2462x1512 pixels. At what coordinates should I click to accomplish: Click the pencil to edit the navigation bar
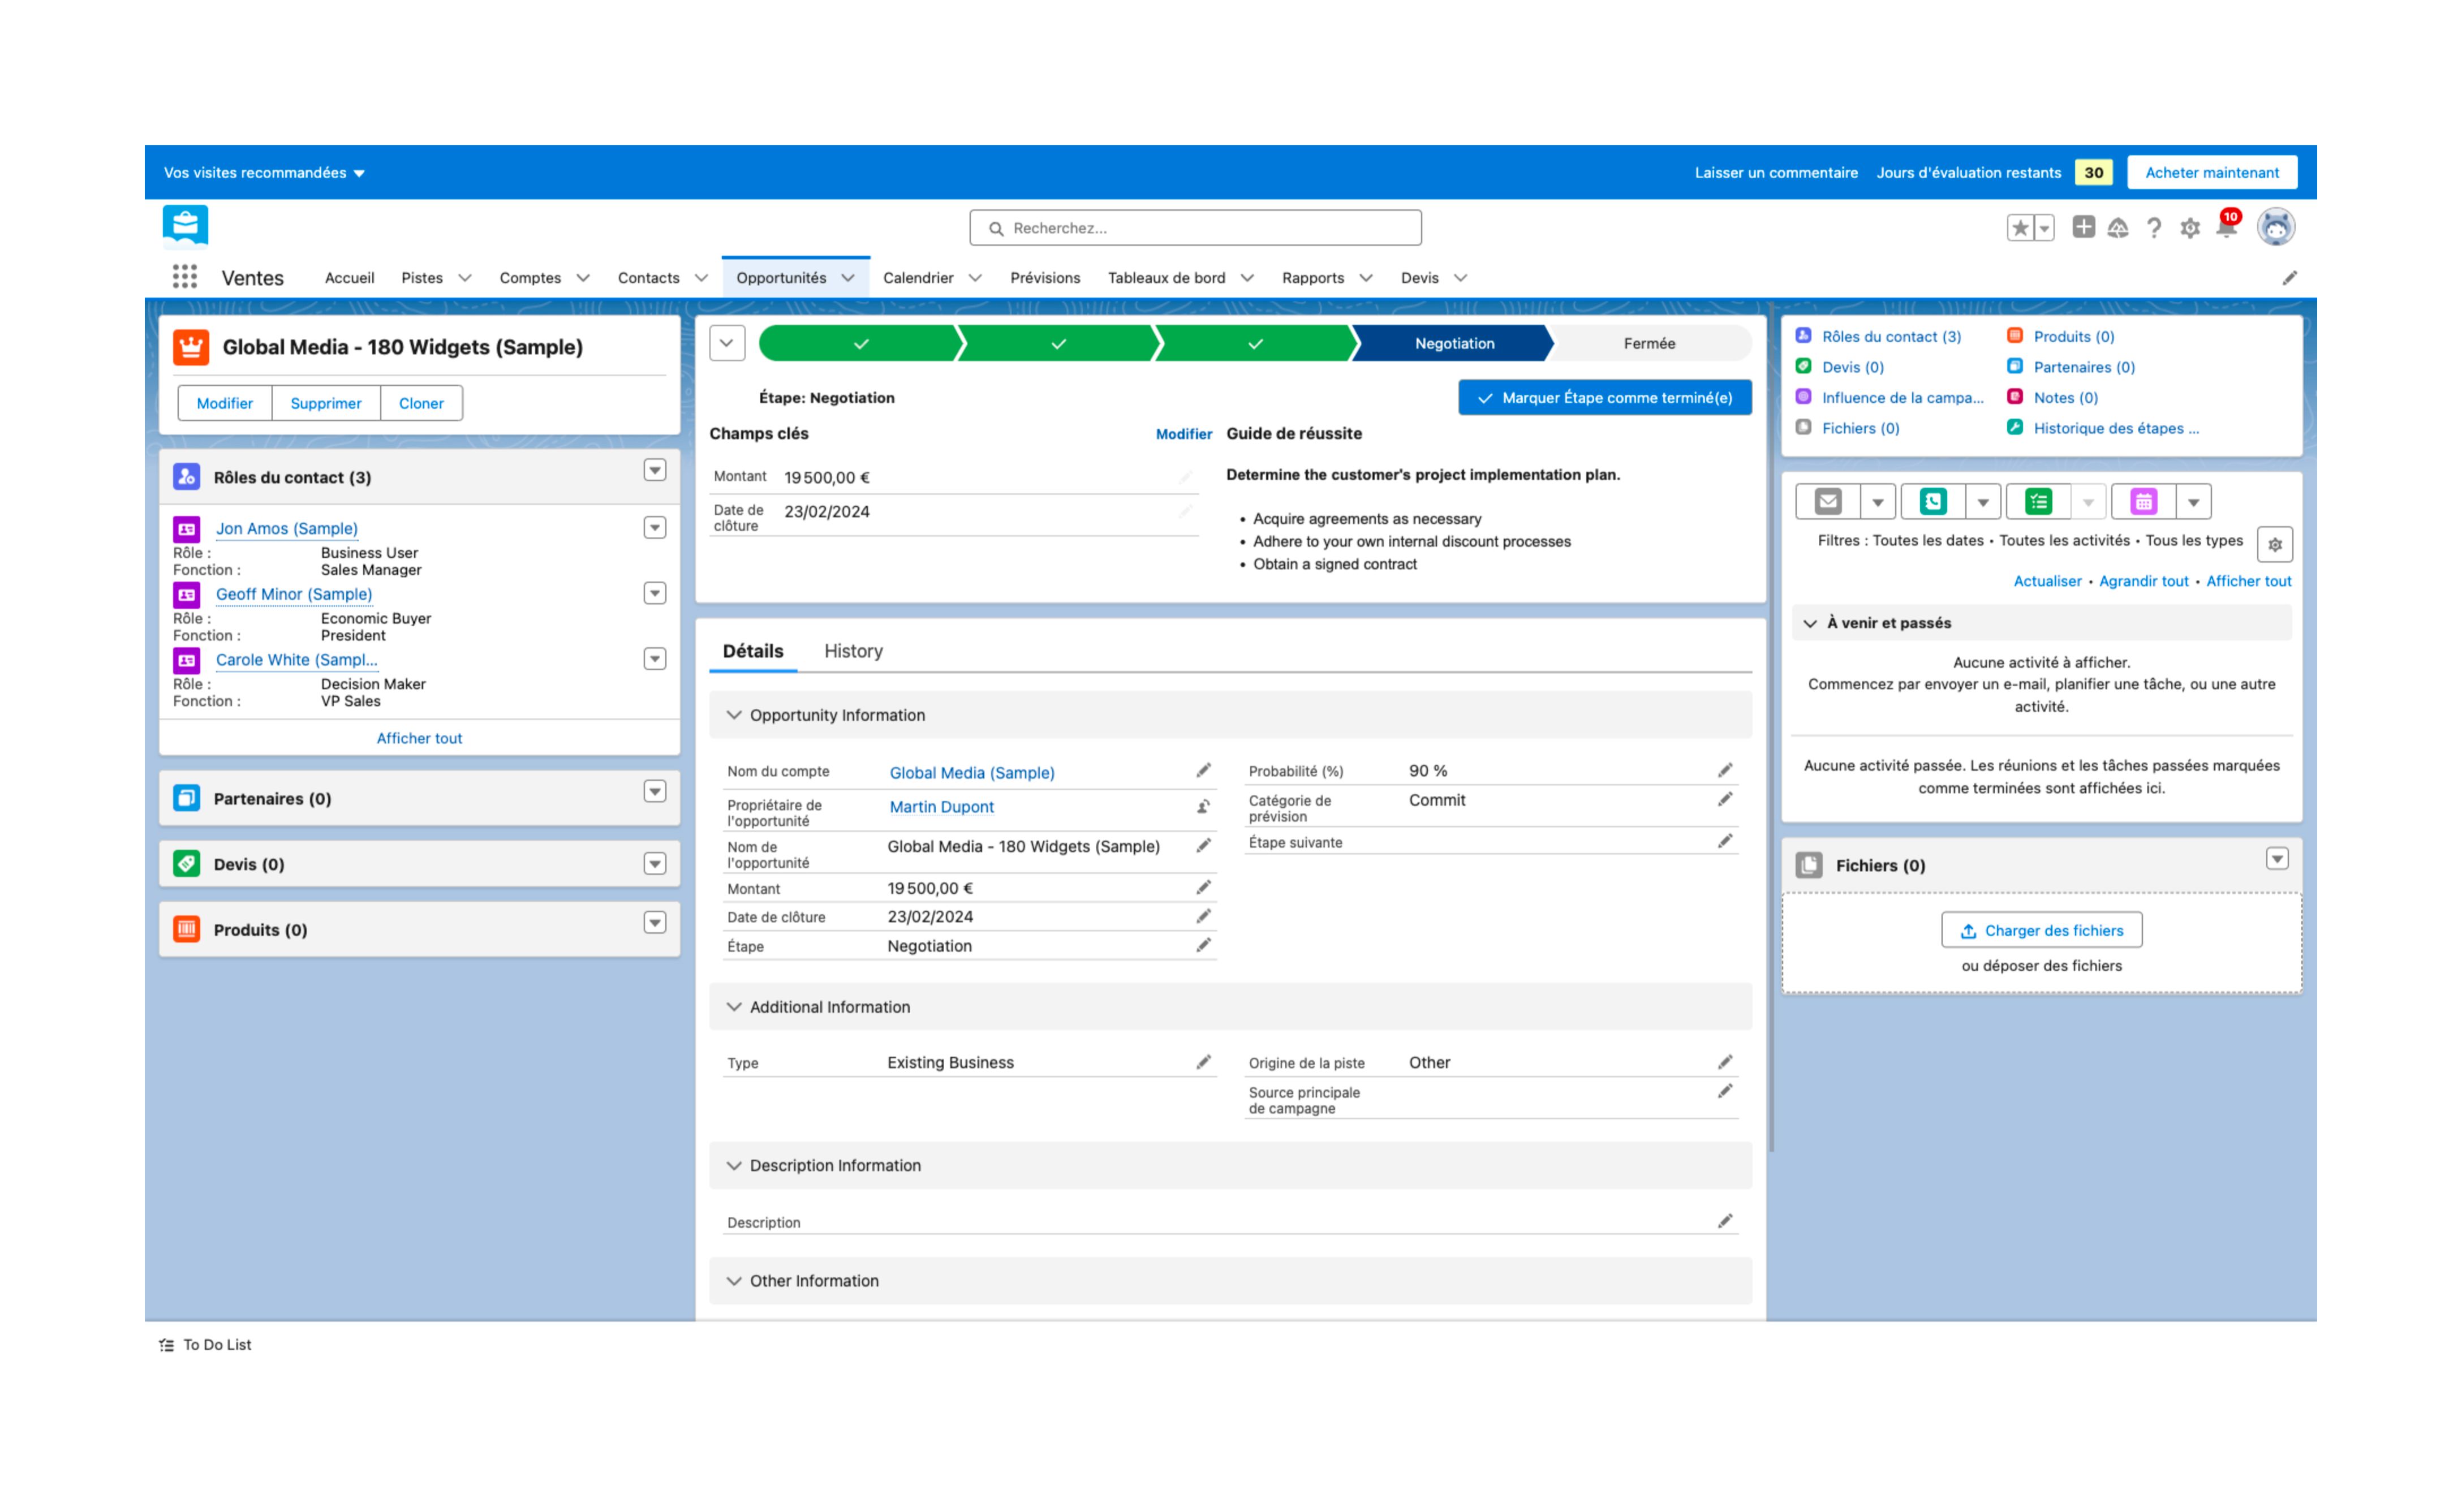coord(2289,278)
